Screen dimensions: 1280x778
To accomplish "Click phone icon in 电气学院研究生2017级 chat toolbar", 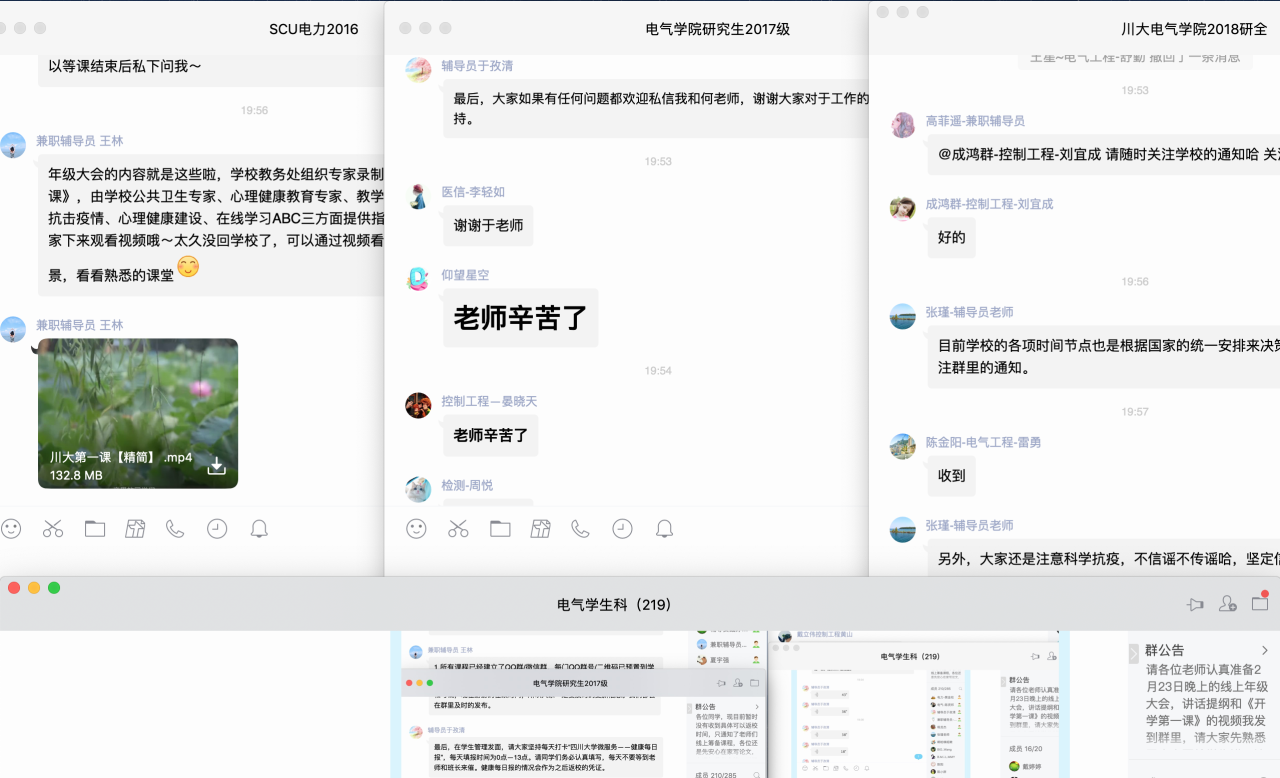I will point(580,529).
